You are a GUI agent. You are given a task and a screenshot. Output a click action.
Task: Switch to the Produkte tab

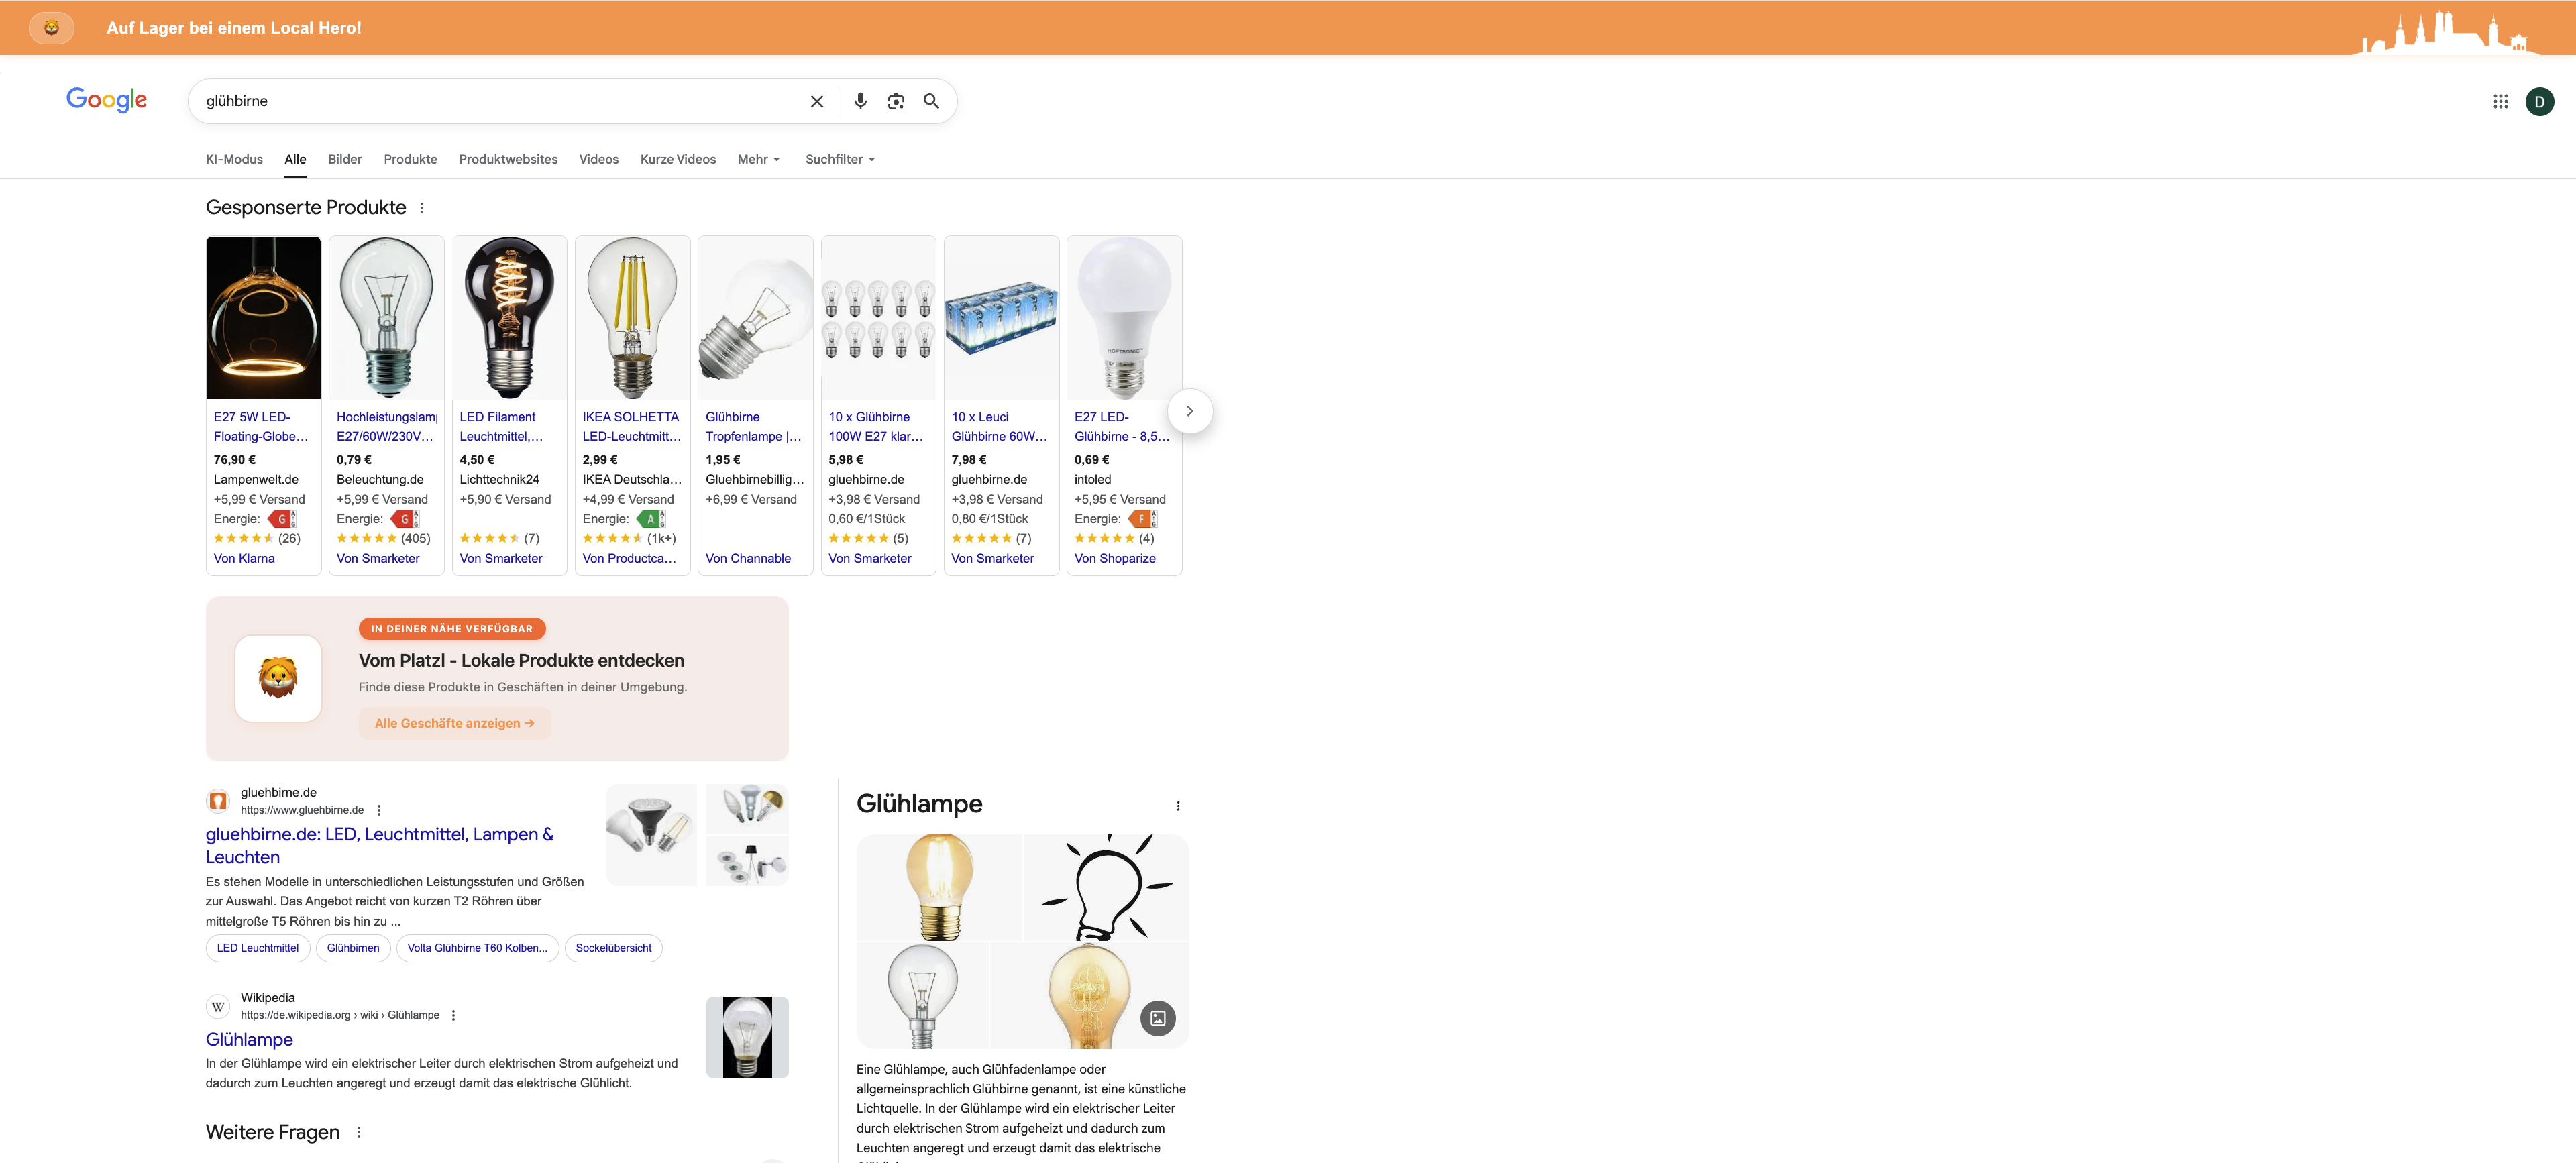pos(410,159)
